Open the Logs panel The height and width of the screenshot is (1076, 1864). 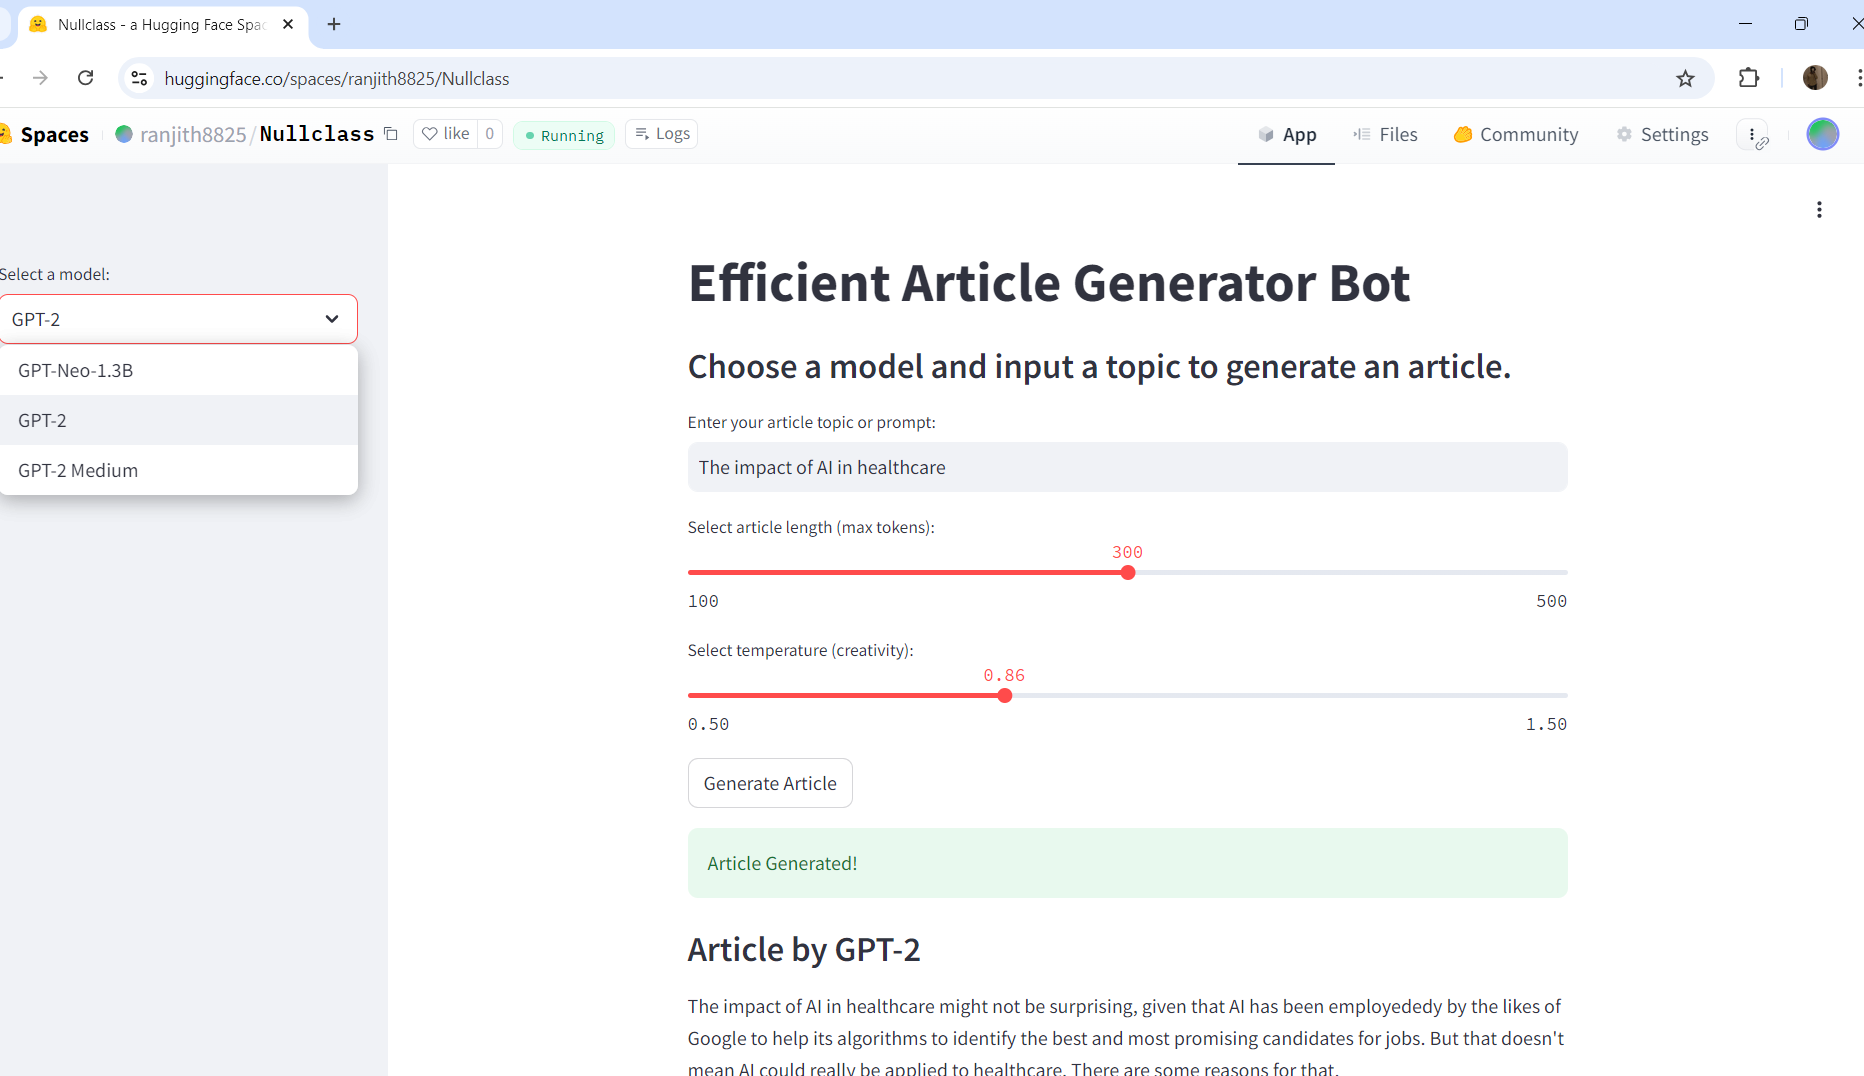pyautogui.click(x=662, y=134)
